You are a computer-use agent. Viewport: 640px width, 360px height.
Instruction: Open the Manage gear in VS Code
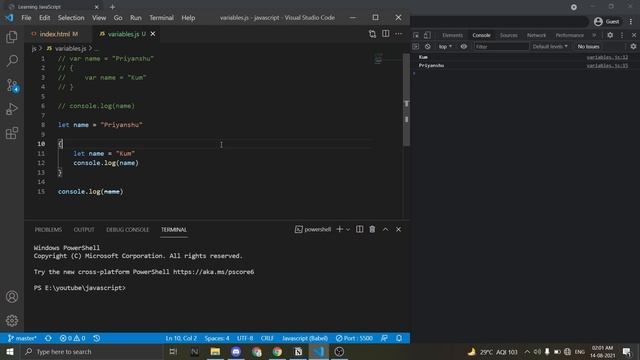point(12,320)
